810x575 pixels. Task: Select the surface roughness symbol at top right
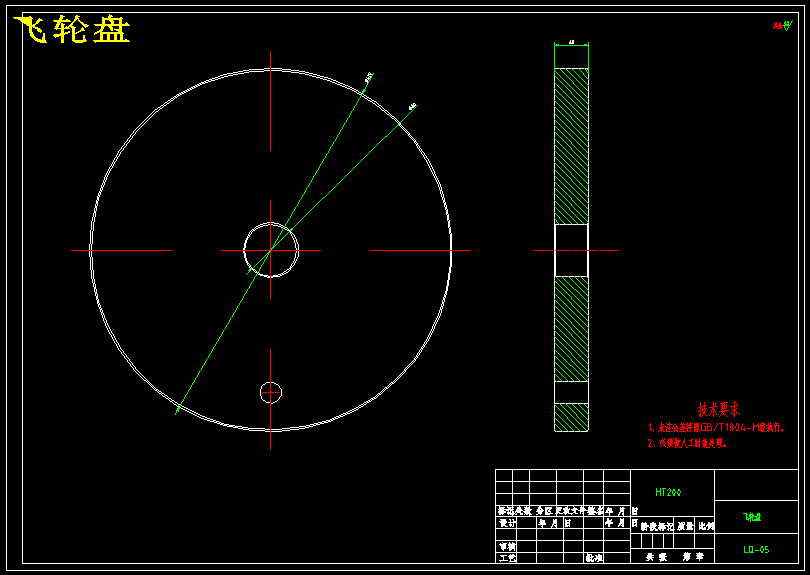tap(783, 25)
